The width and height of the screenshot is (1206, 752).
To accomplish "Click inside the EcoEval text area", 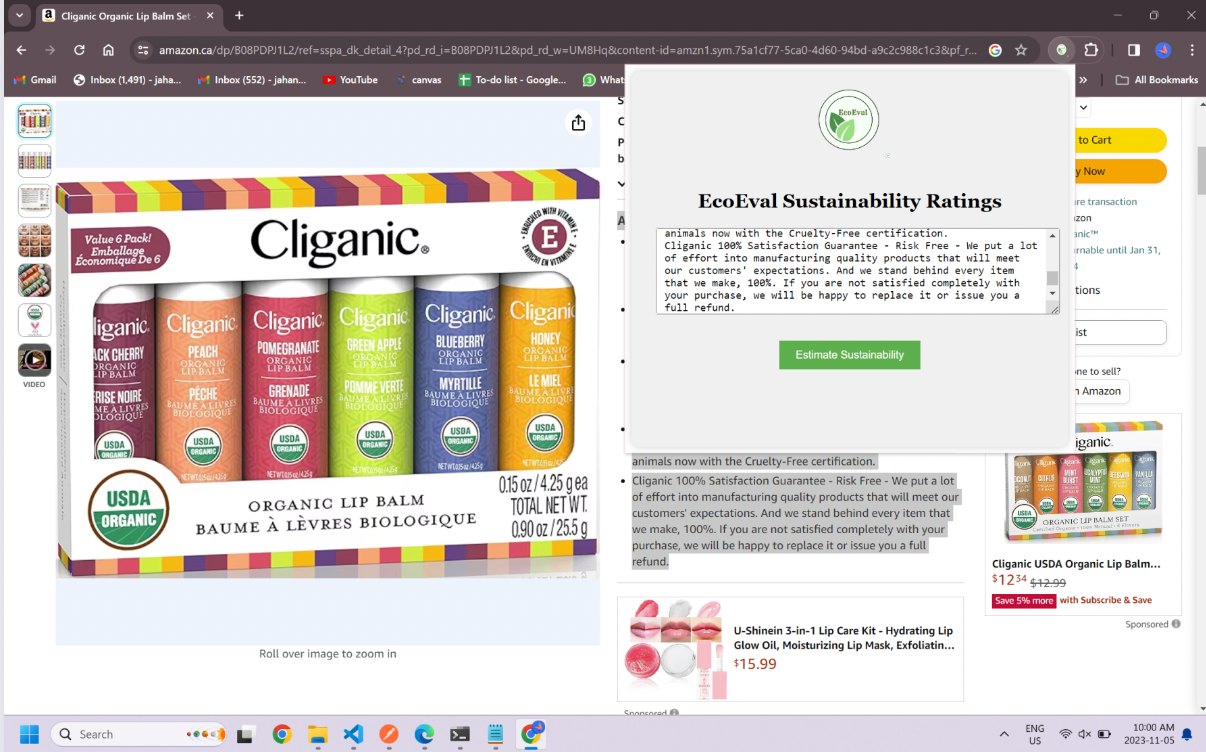I will 851,270.
